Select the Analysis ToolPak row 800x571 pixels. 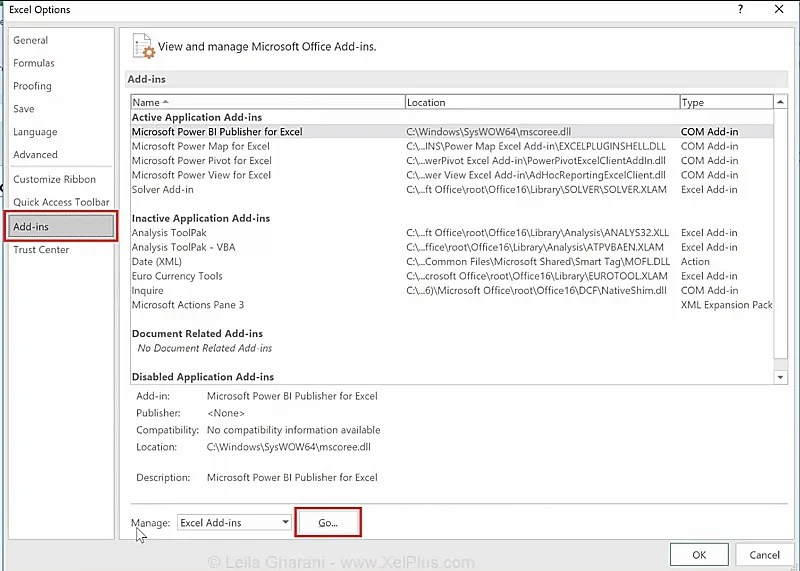(452, 233)
